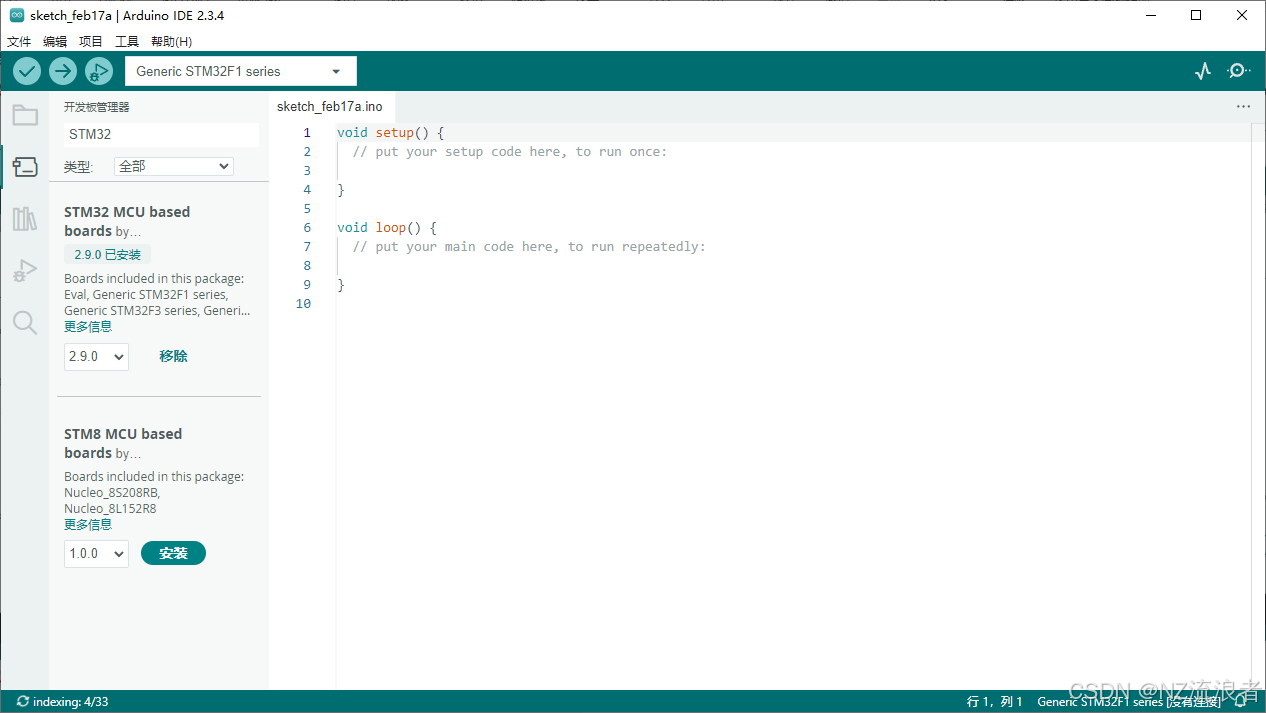This screenshot has height=713, width=1266.
Task: Open the 文件 menu
Action: (19, 42)
